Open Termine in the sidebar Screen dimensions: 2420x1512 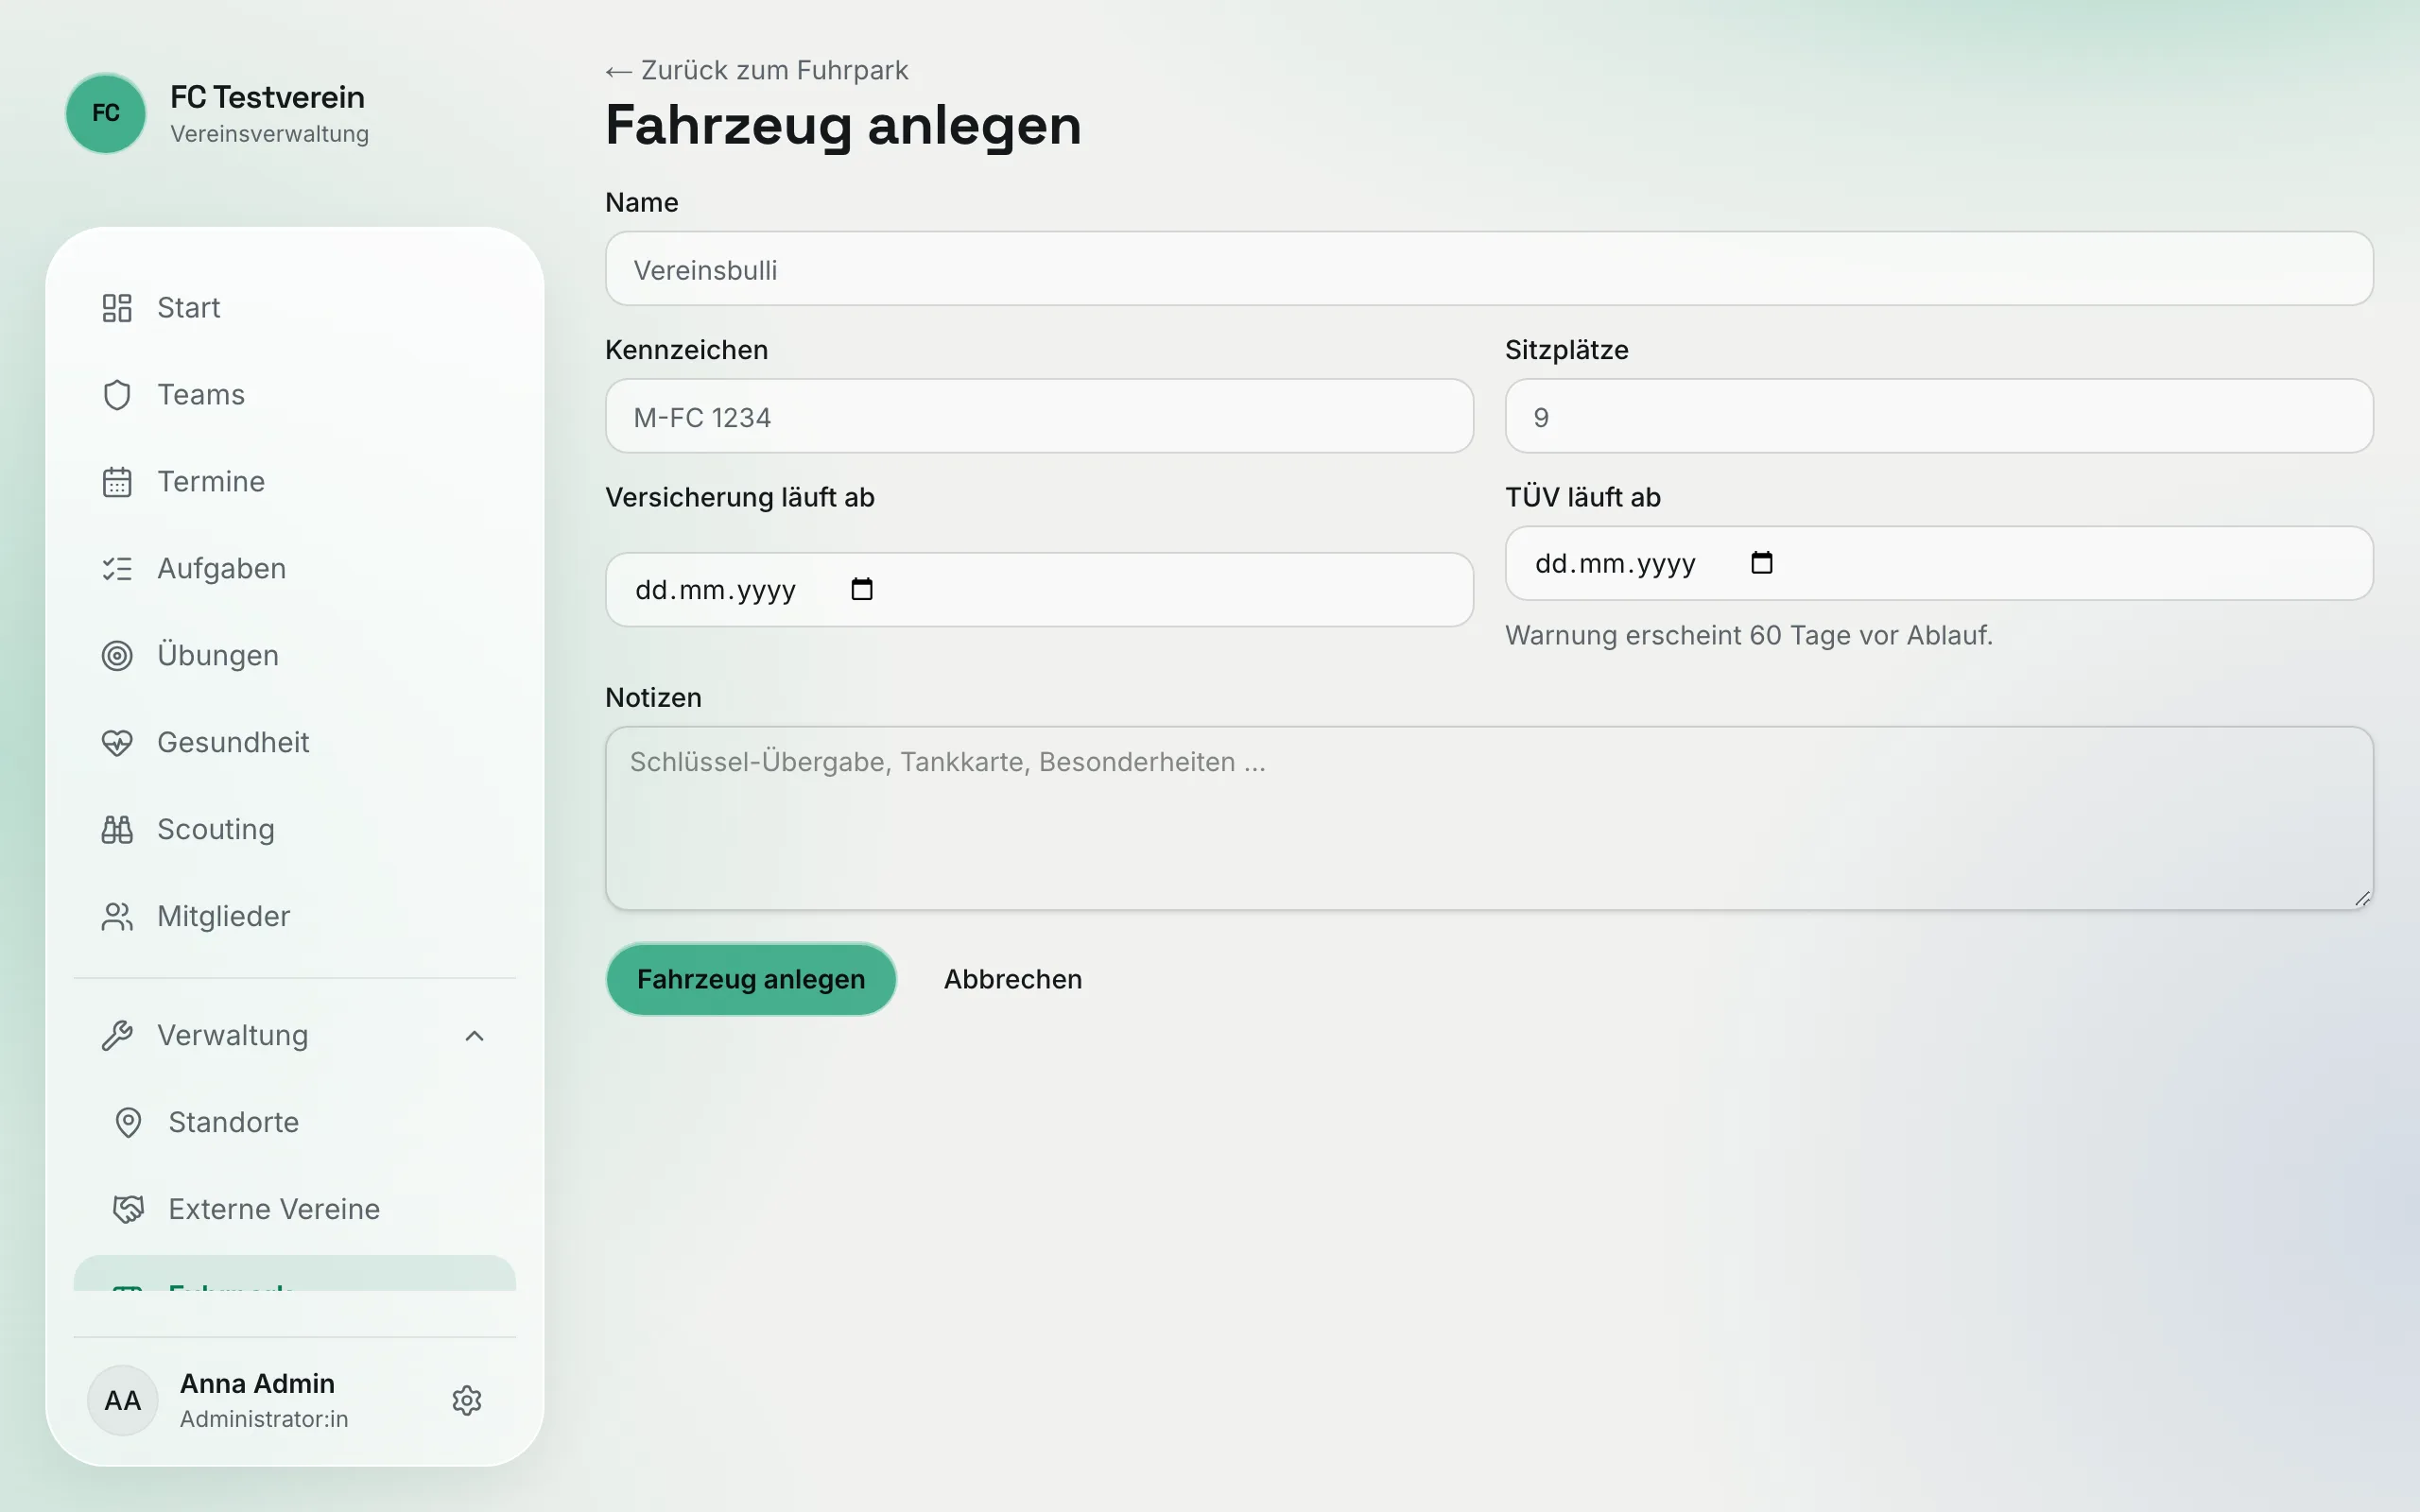[295, 482]
